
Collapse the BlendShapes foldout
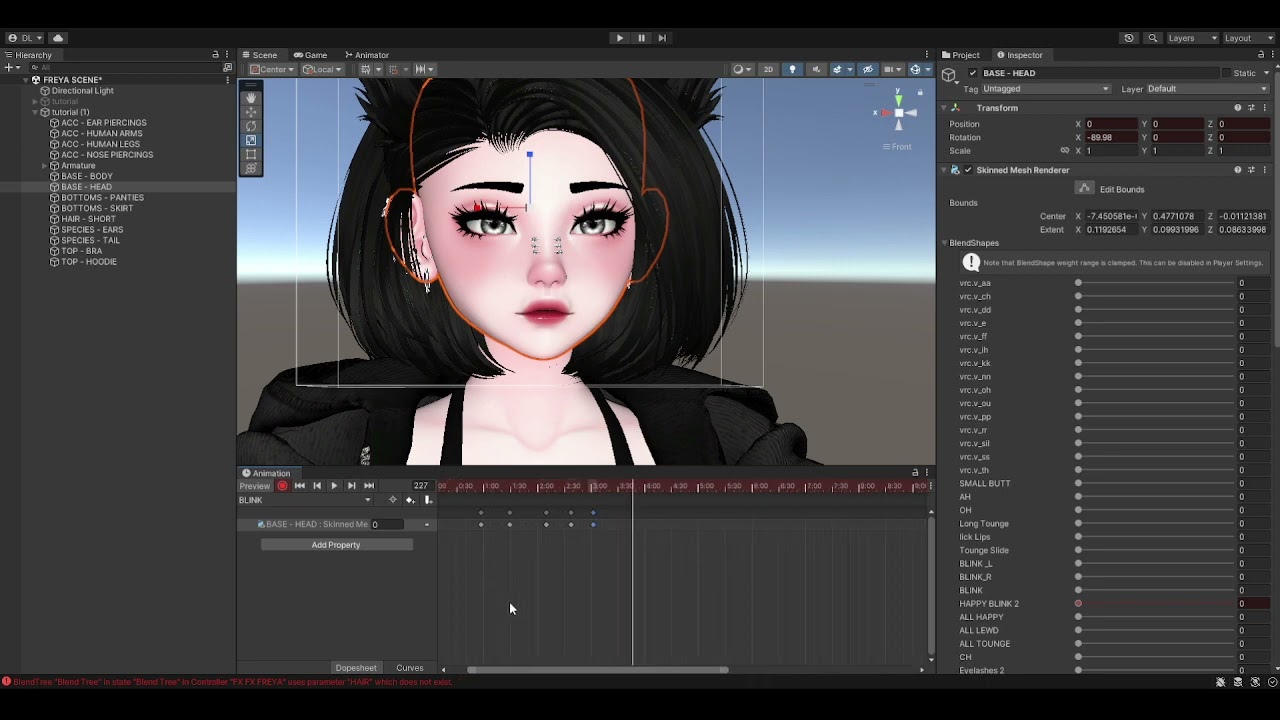(x=944, y=243)
